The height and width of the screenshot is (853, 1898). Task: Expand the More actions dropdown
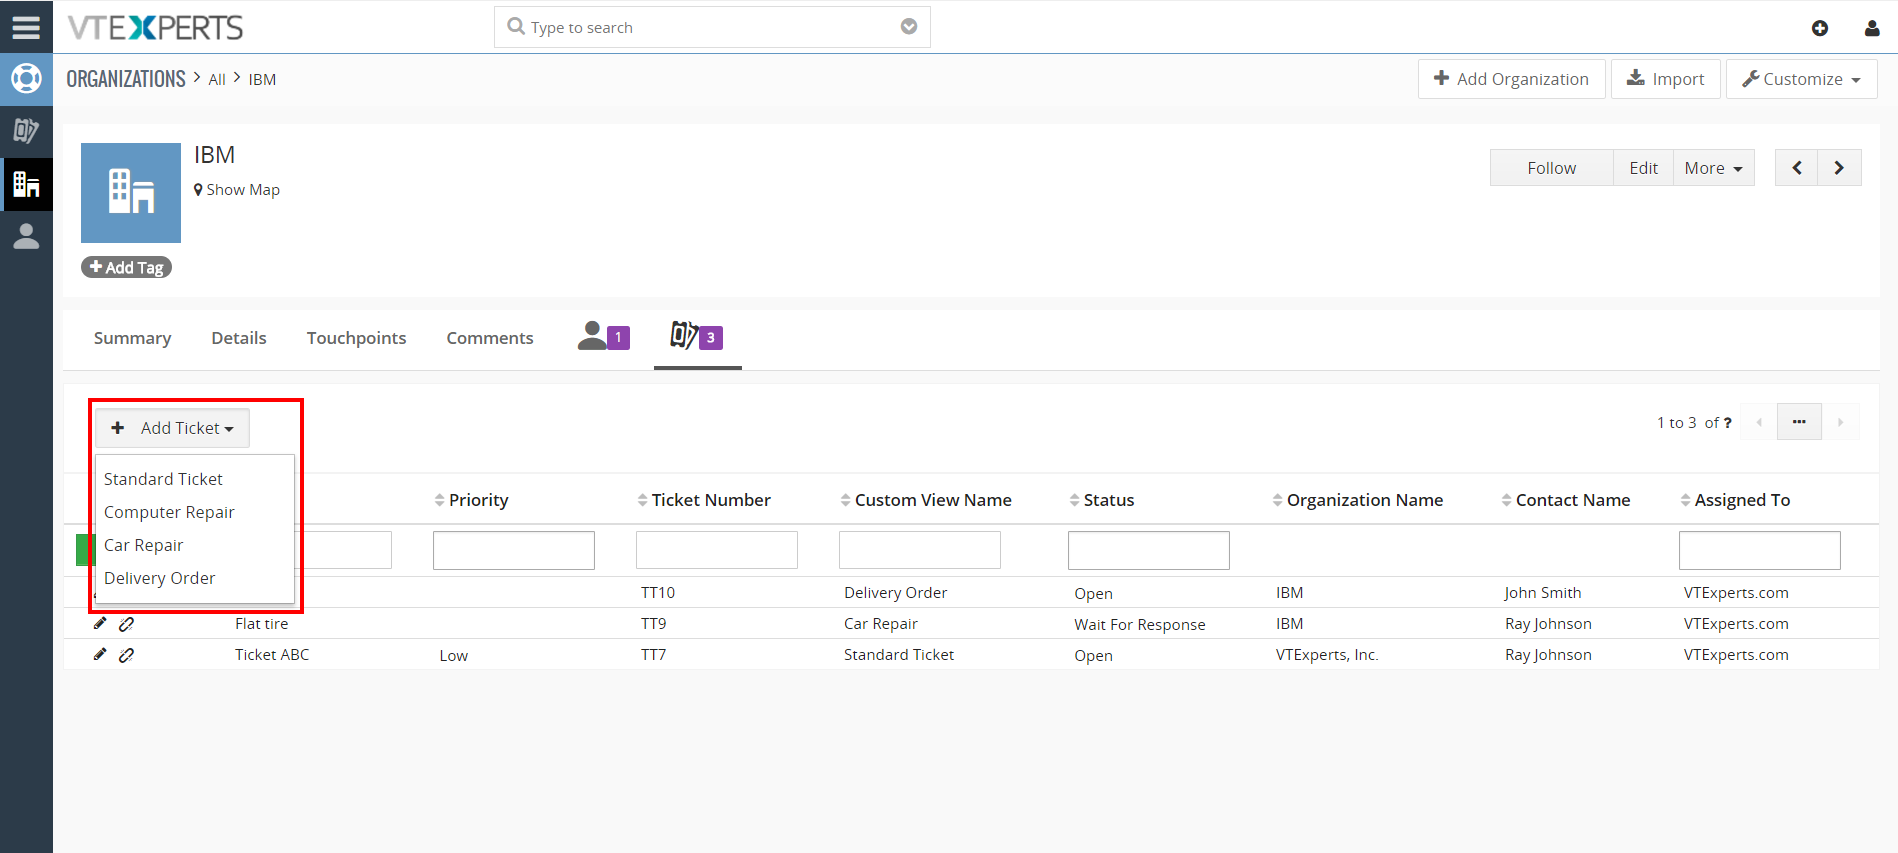(x=1713, y=168)
